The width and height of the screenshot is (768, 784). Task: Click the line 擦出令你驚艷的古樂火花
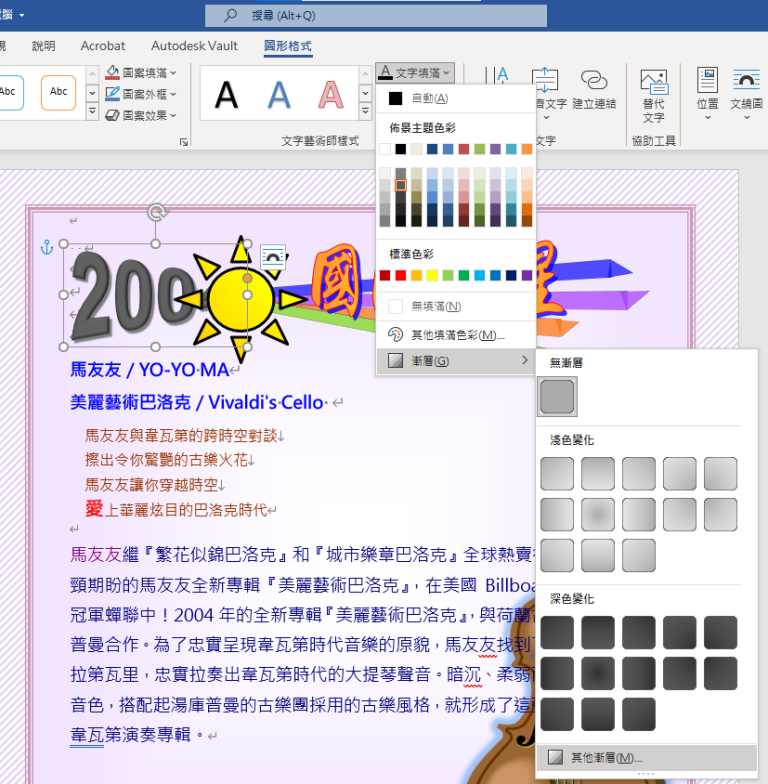tap(166, 460)
